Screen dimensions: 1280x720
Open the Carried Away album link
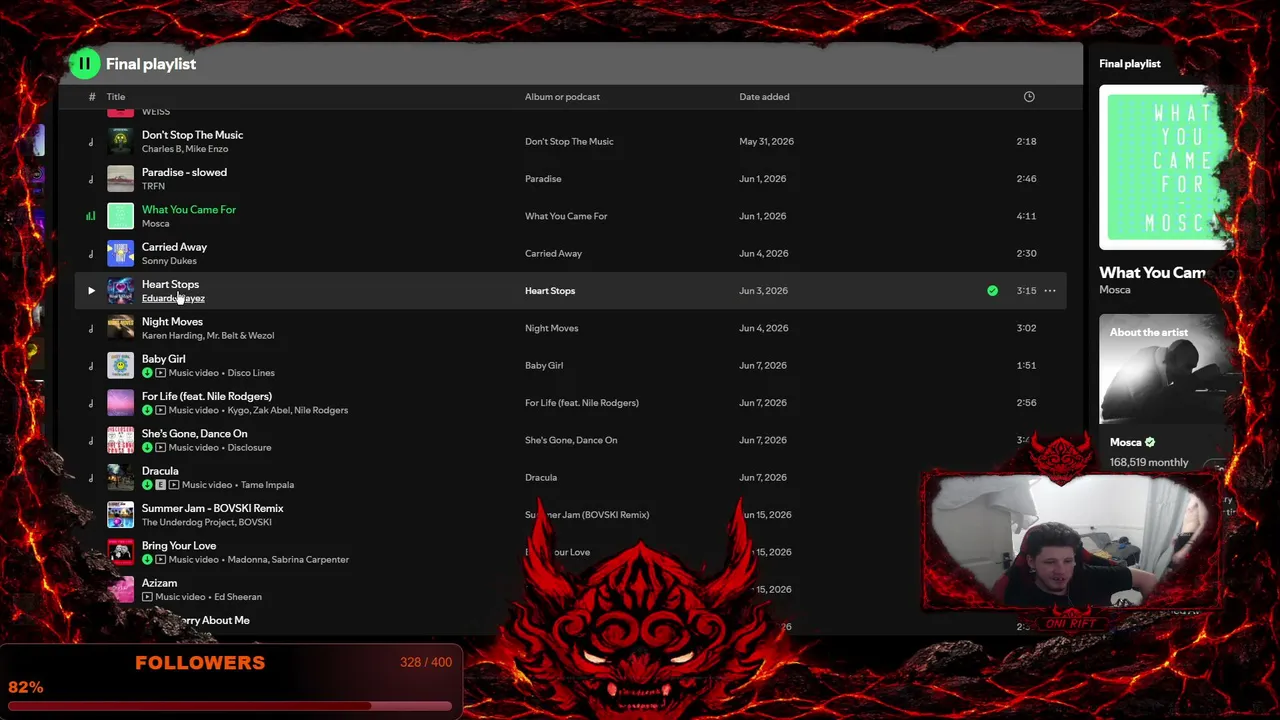pos(553,254)
